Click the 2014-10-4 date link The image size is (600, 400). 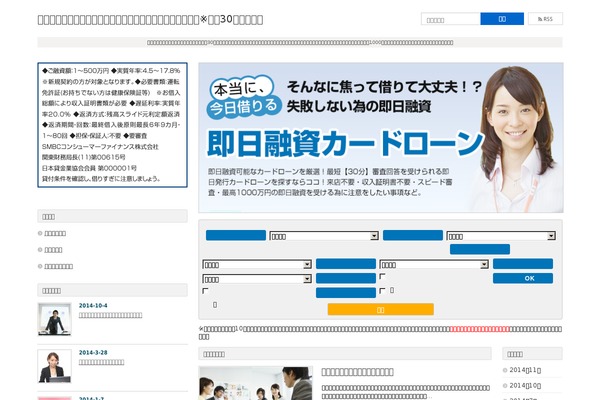coord(93,305)
